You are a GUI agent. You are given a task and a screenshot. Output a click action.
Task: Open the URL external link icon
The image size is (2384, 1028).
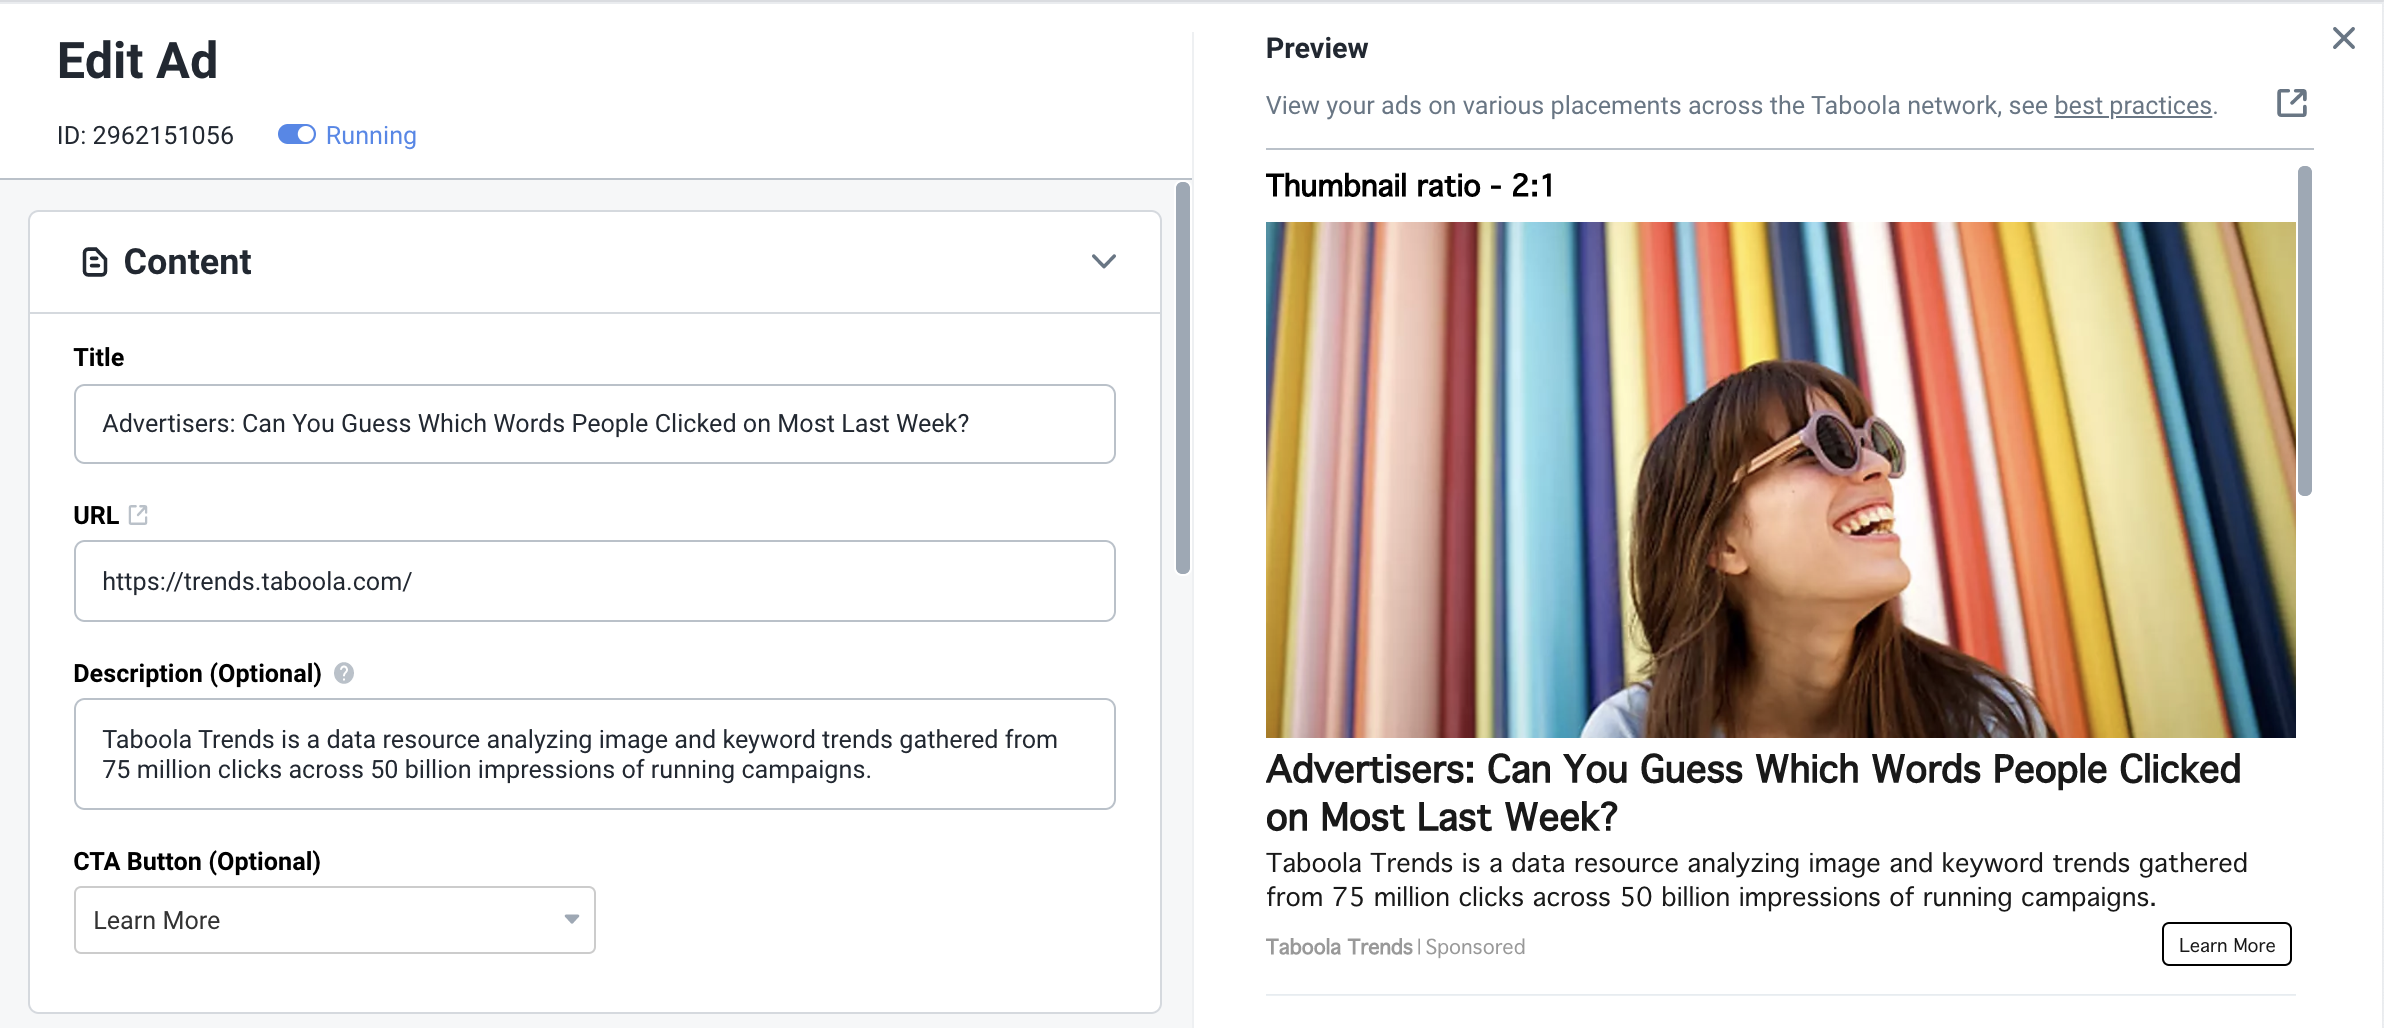(x=138, y=515)
